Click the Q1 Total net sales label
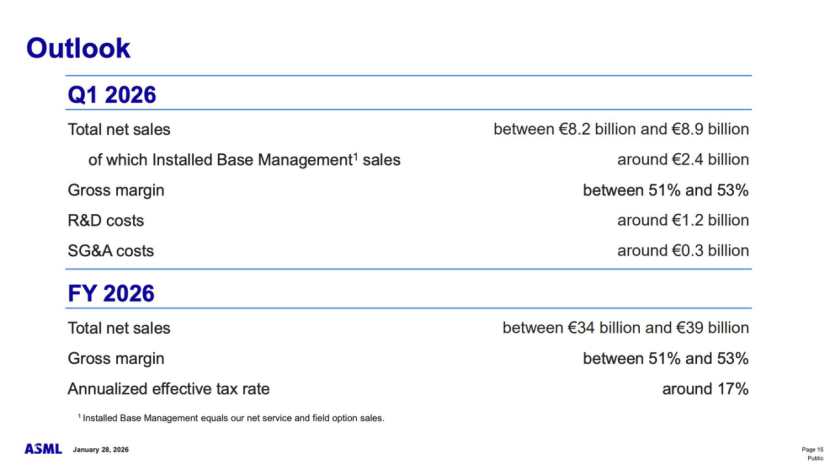Image resolution: width=830 pixels, height=465 pixels. point(119,130)
